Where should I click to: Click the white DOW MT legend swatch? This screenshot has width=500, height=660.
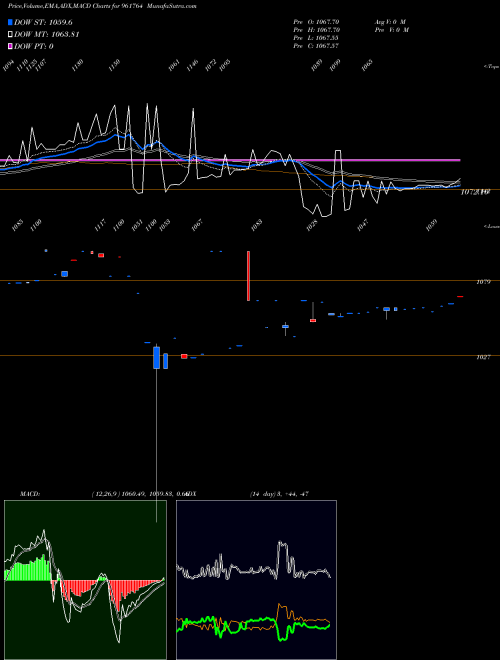click(10, 35)
